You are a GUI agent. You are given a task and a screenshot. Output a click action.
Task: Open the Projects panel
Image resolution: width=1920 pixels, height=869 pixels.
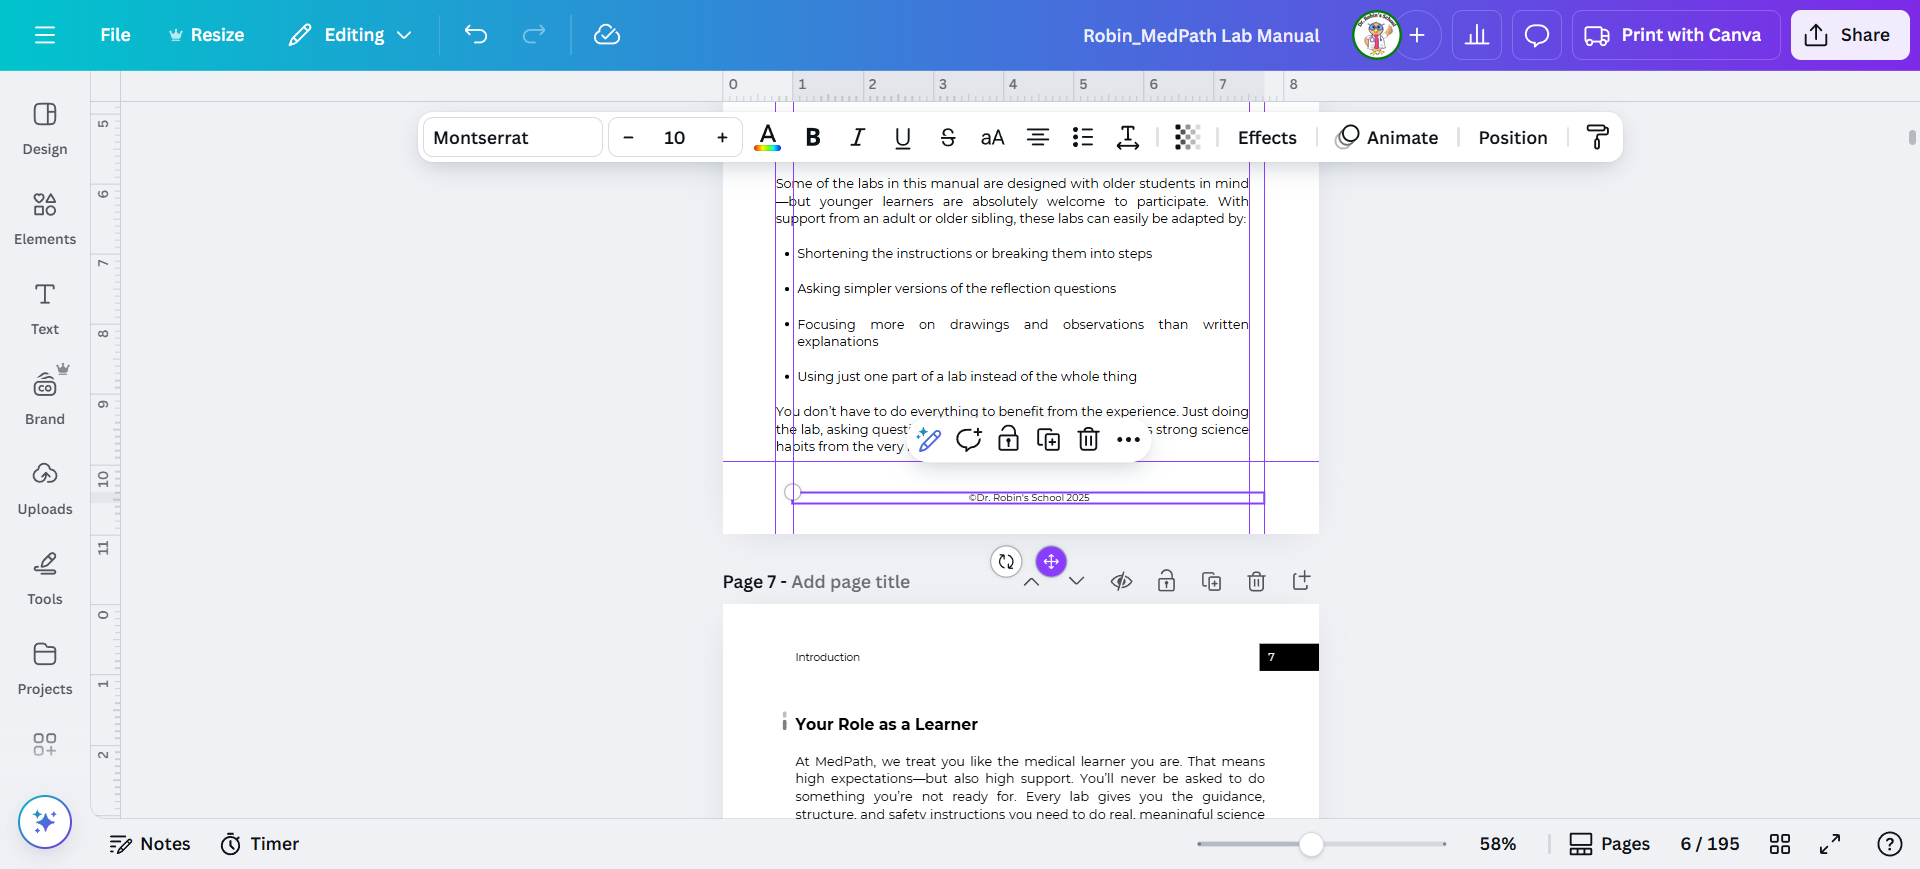pos(45,670)
